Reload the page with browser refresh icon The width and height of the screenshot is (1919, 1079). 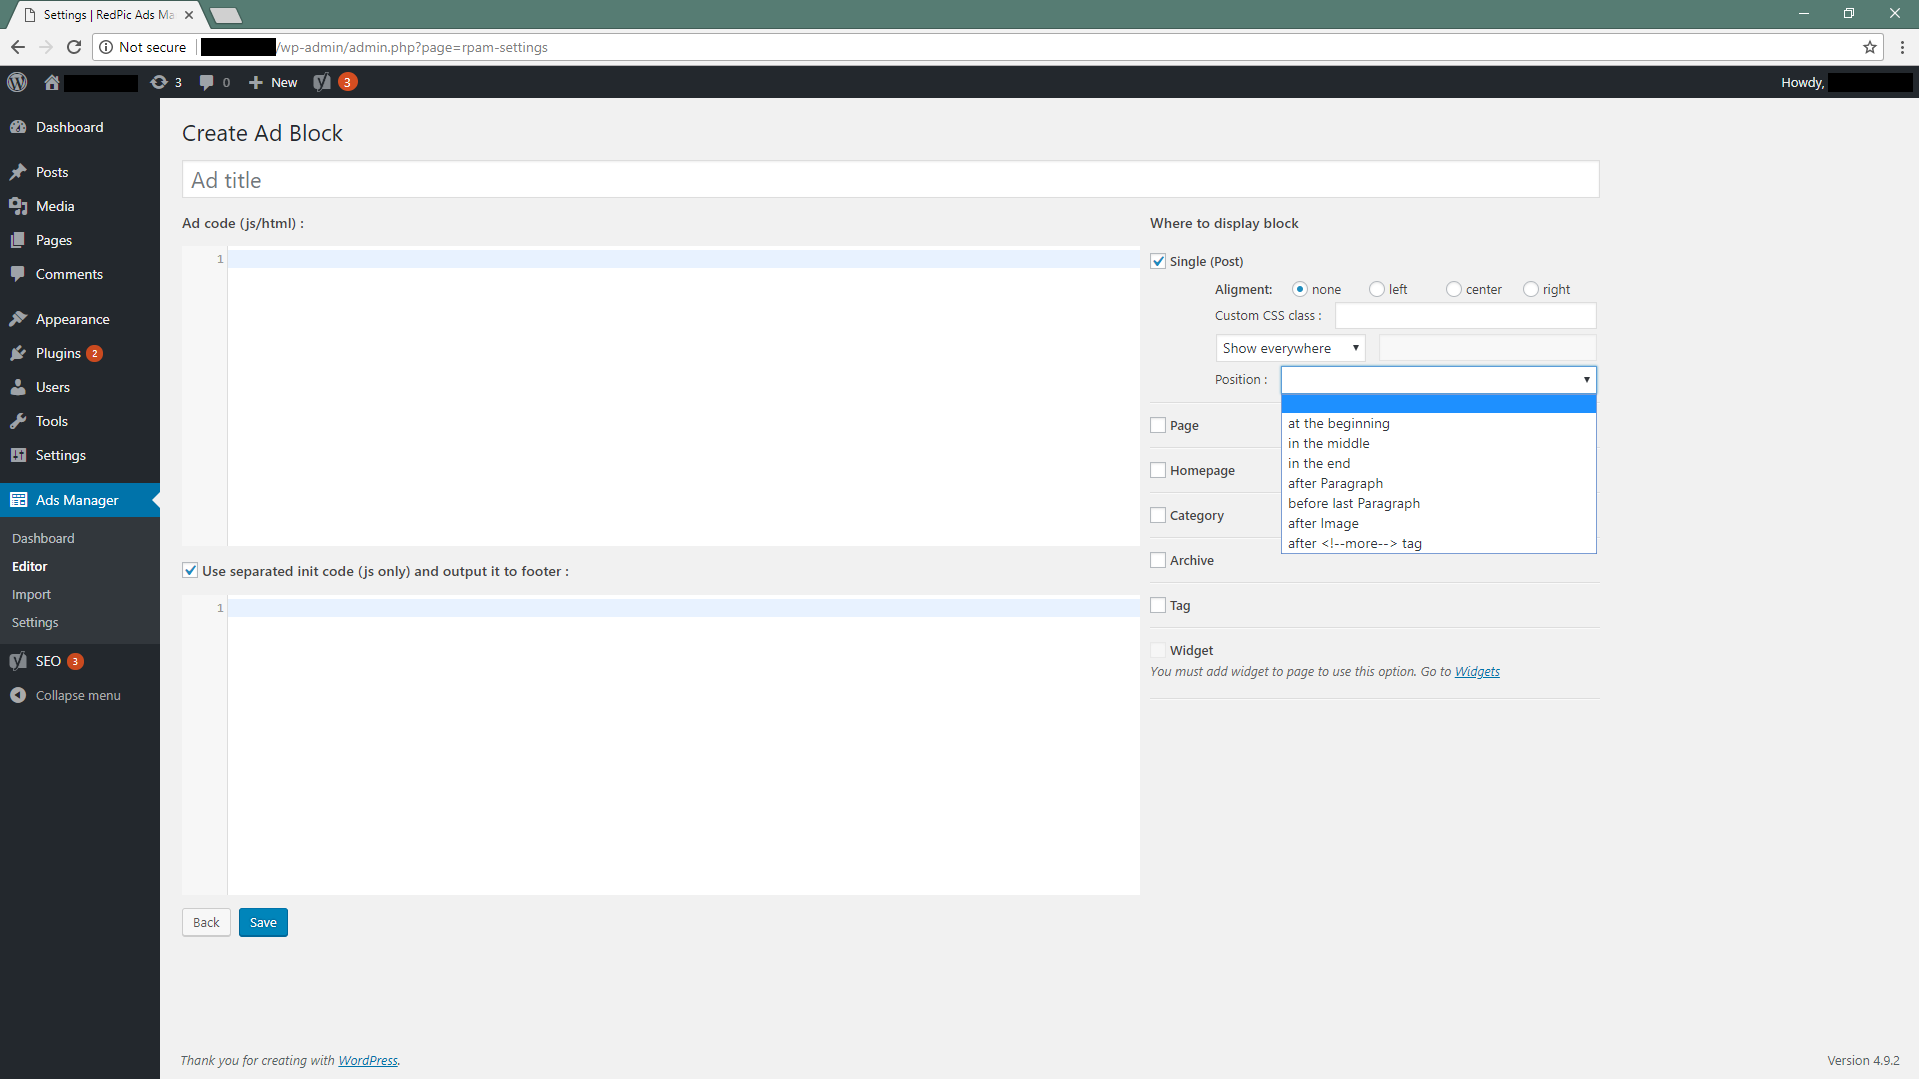pos(73,47)
